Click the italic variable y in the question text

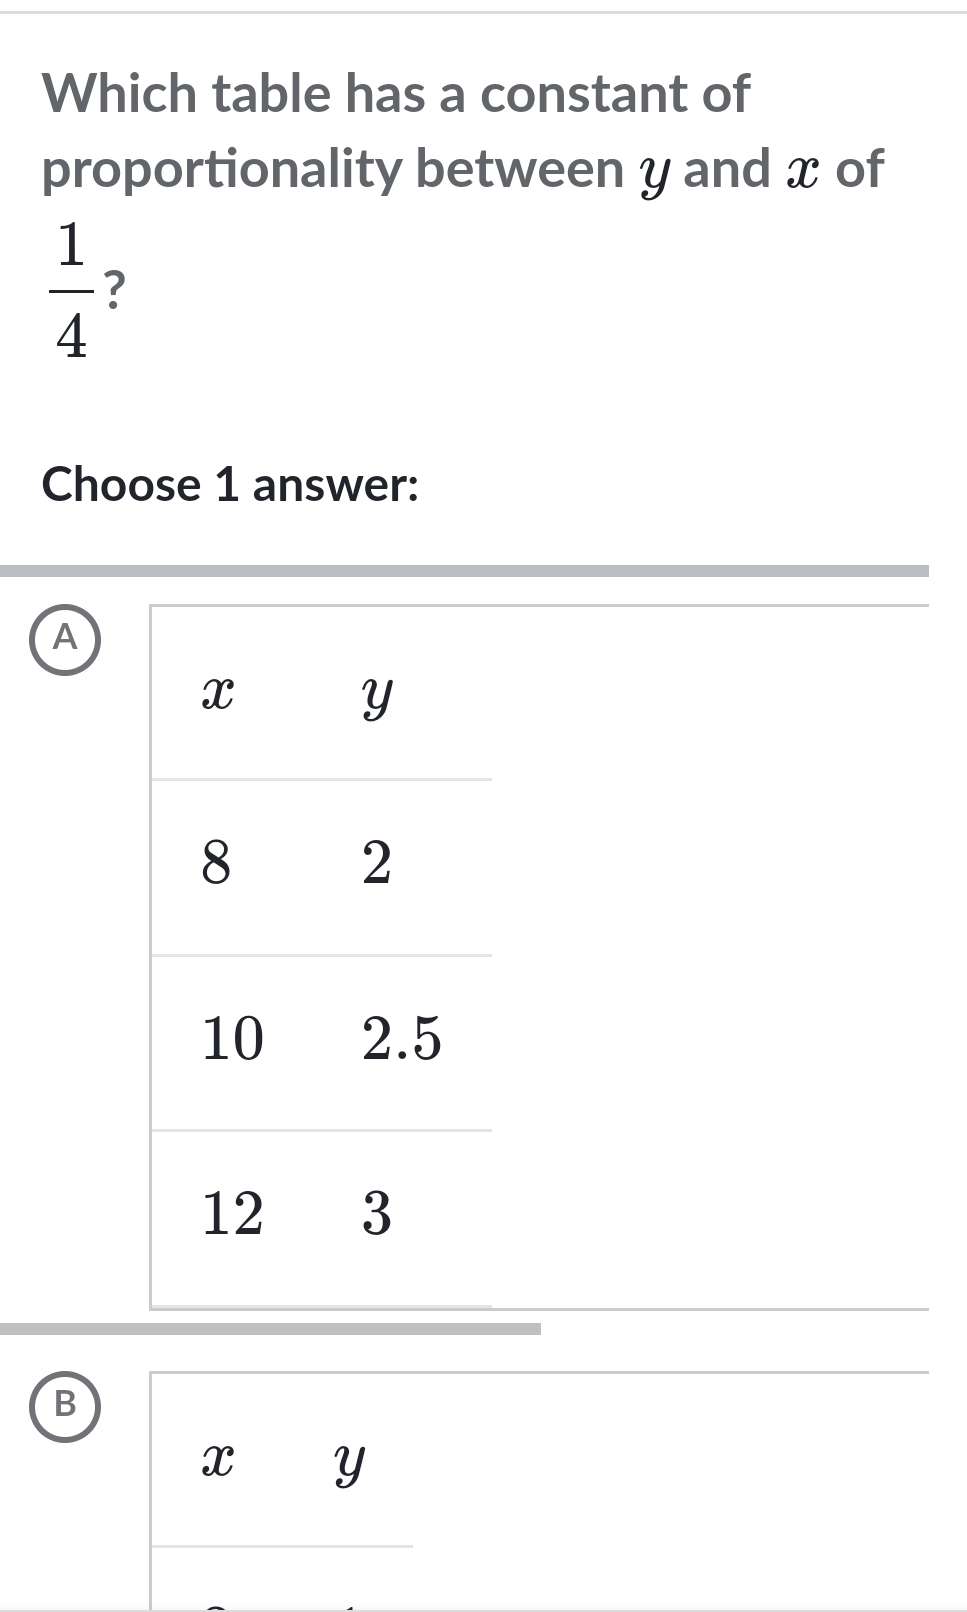tap(654, 170)
